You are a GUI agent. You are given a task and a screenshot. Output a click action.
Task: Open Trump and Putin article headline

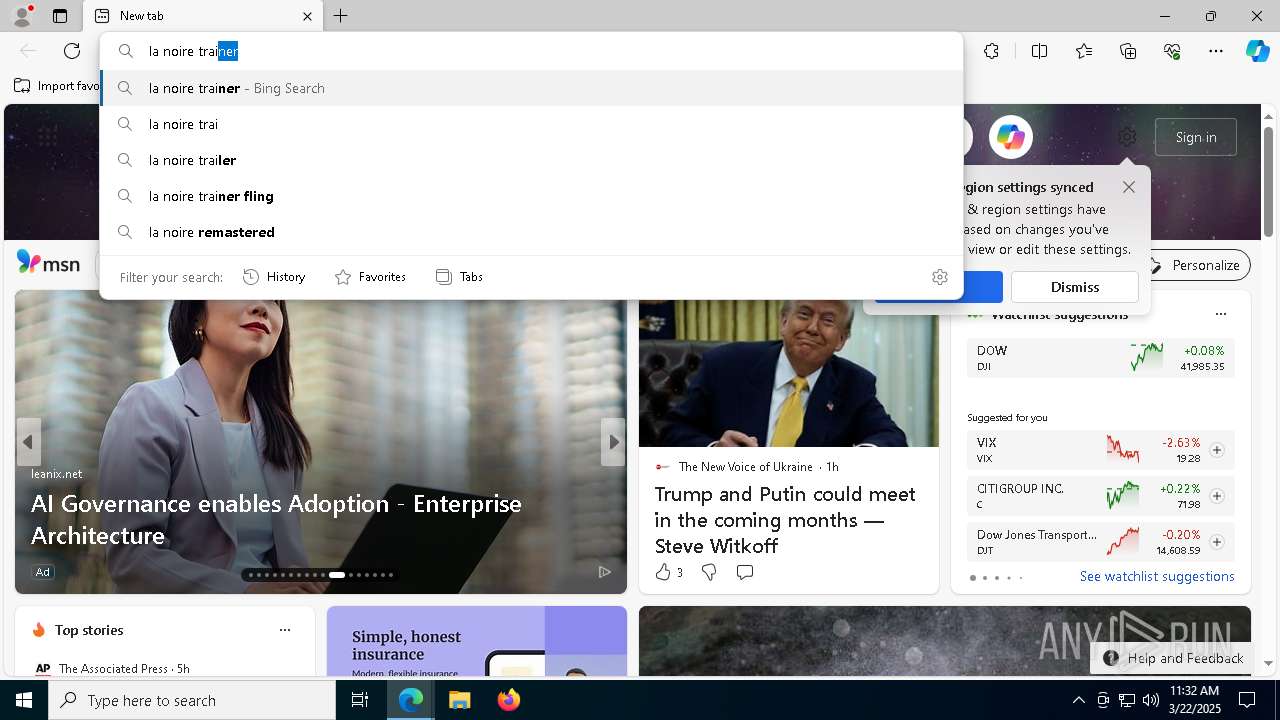pyautogui.click(x=785, y=520)
